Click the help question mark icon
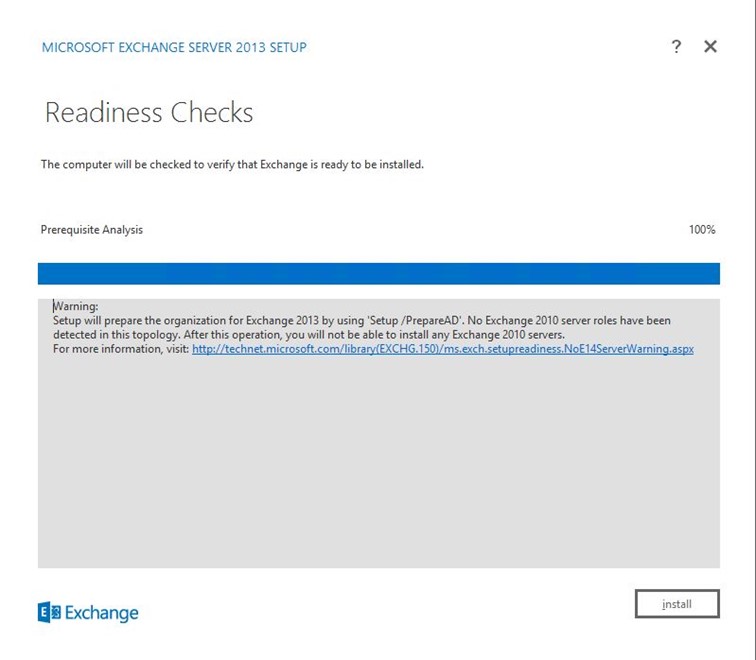Screen dimensions: 756x660 coord(676,46)
